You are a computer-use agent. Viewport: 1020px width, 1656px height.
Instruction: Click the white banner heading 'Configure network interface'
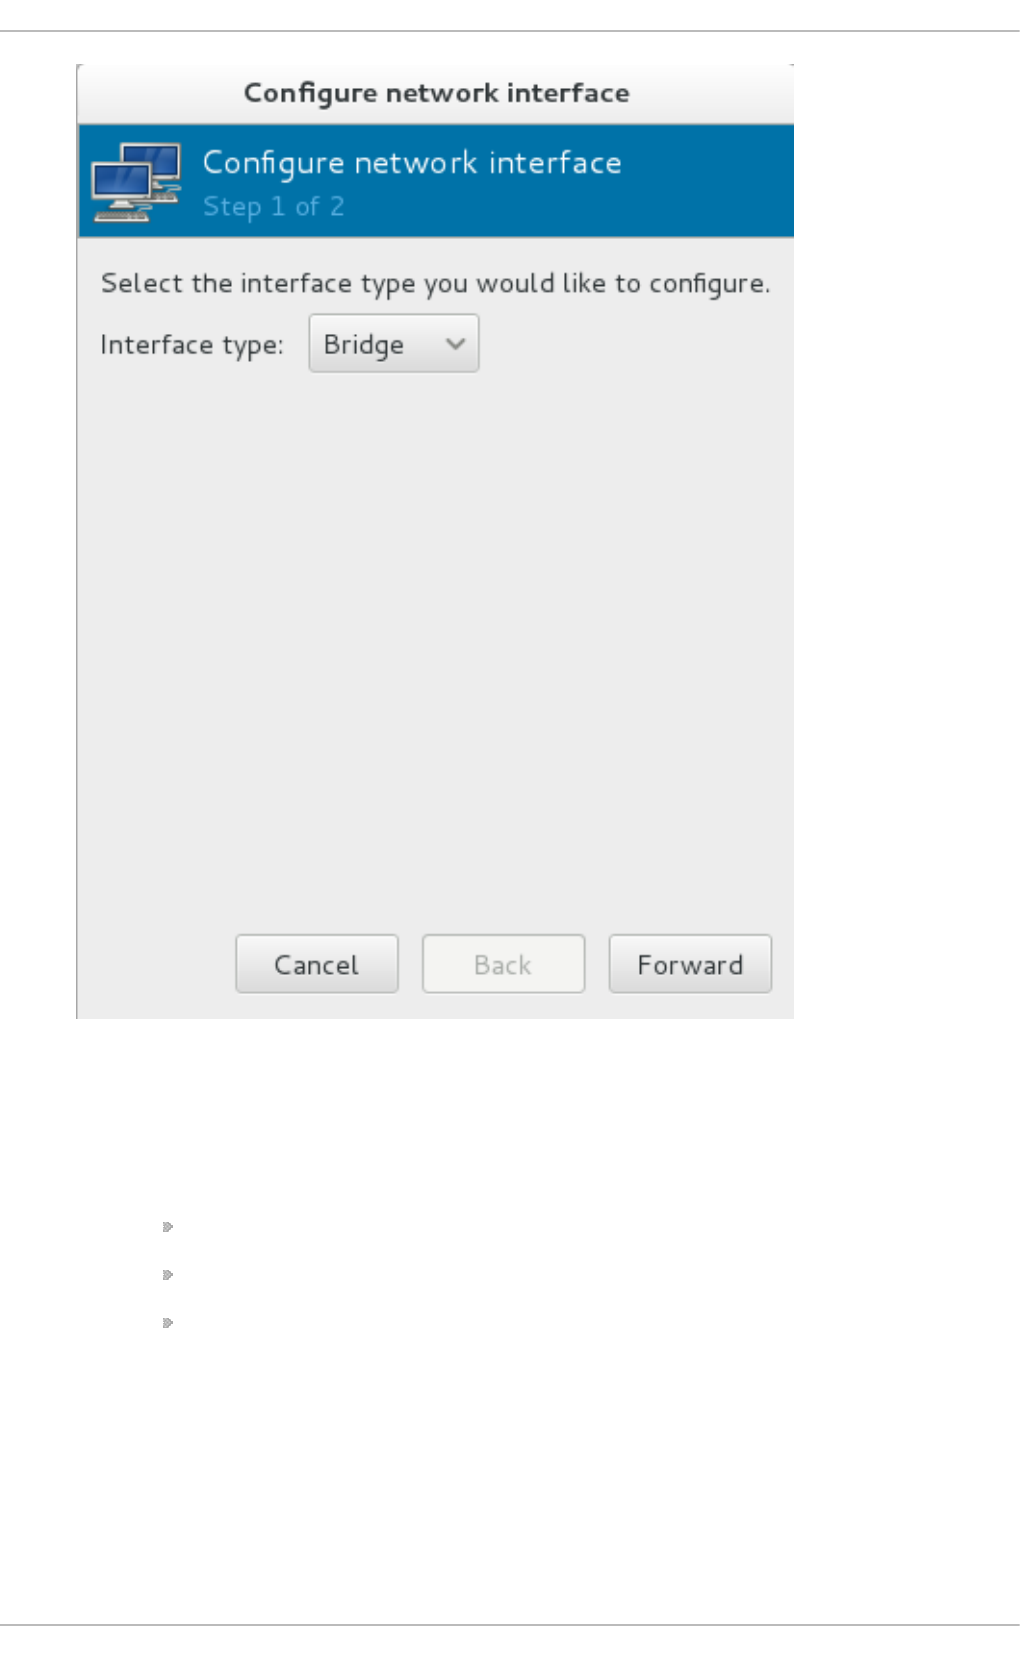pos(412,162)
